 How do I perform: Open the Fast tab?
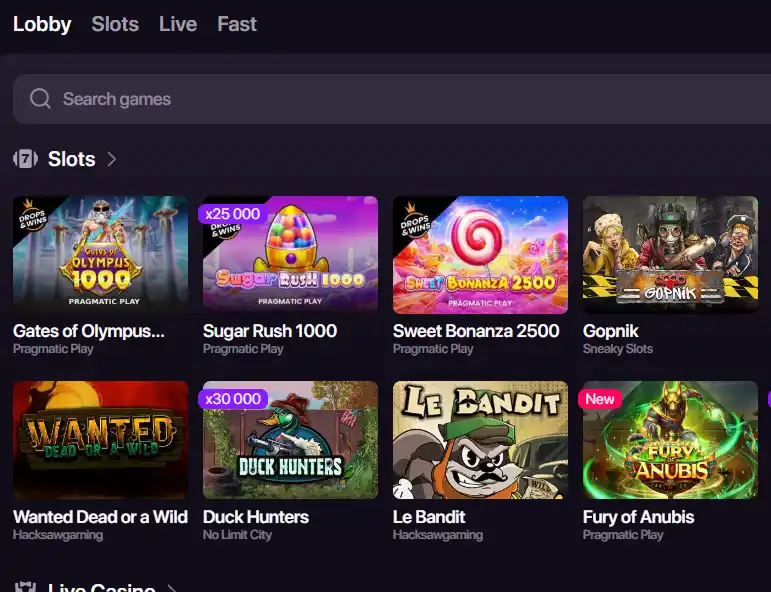click(x=237, y=24)
